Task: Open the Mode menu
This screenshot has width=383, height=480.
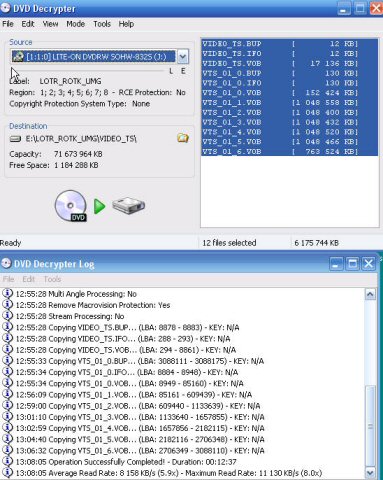Action: pos(75,24)
